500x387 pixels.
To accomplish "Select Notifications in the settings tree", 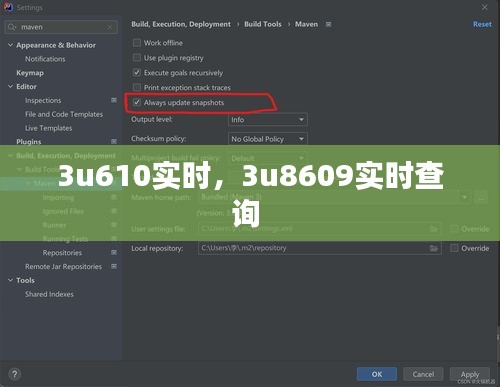I will click(x=45, y=59).
